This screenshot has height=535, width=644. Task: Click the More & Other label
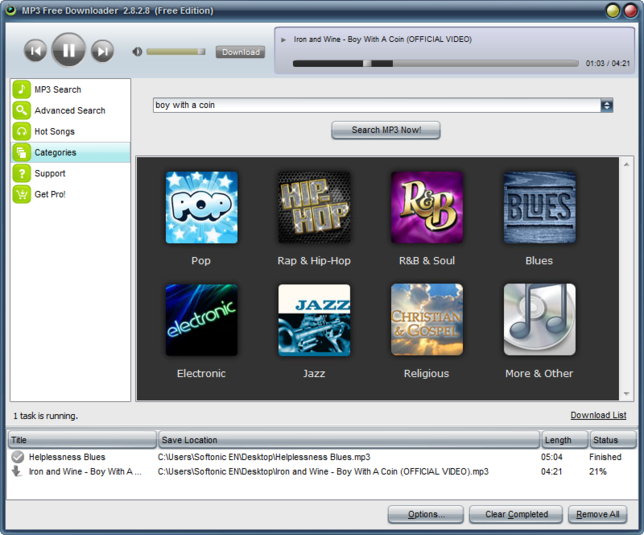point(539,374)
